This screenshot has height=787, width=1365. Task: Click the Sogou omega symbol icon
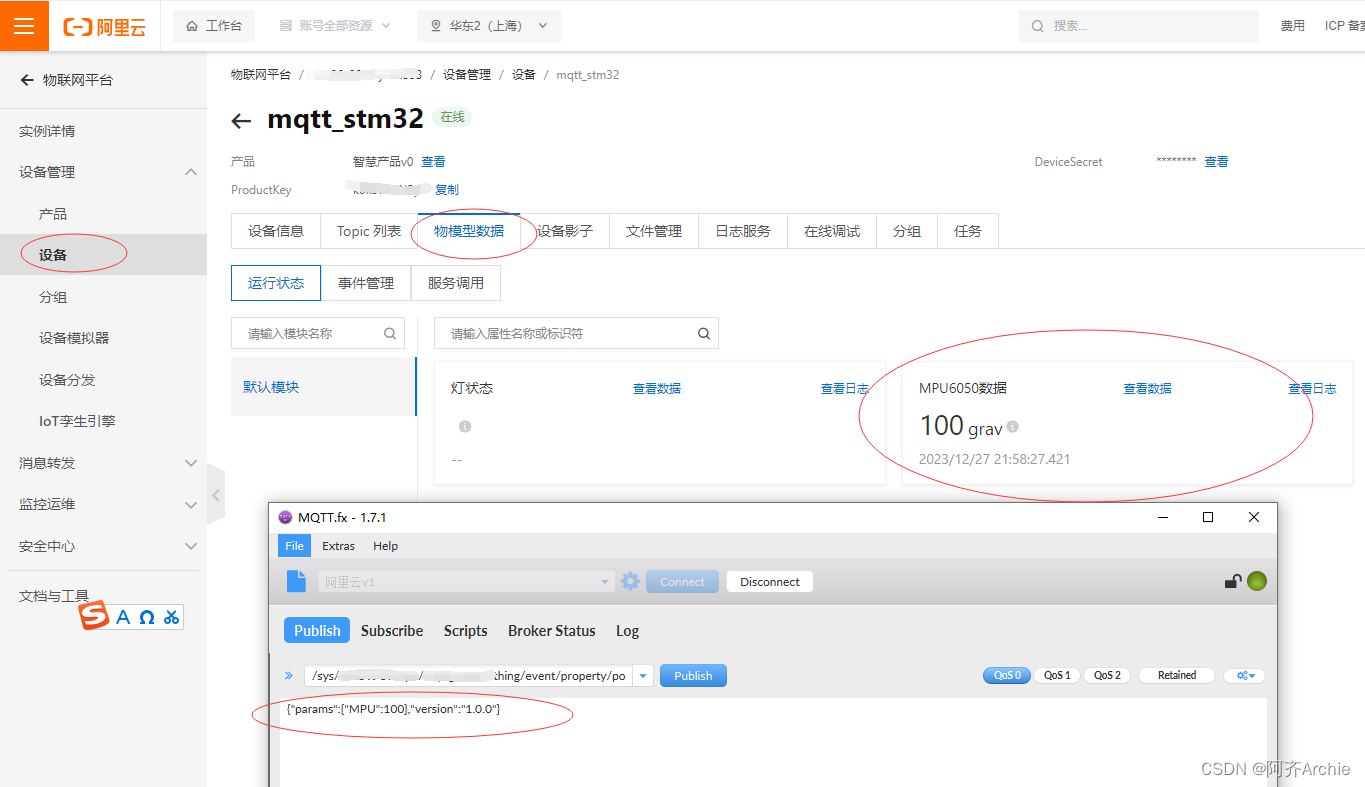pos(147,617)
